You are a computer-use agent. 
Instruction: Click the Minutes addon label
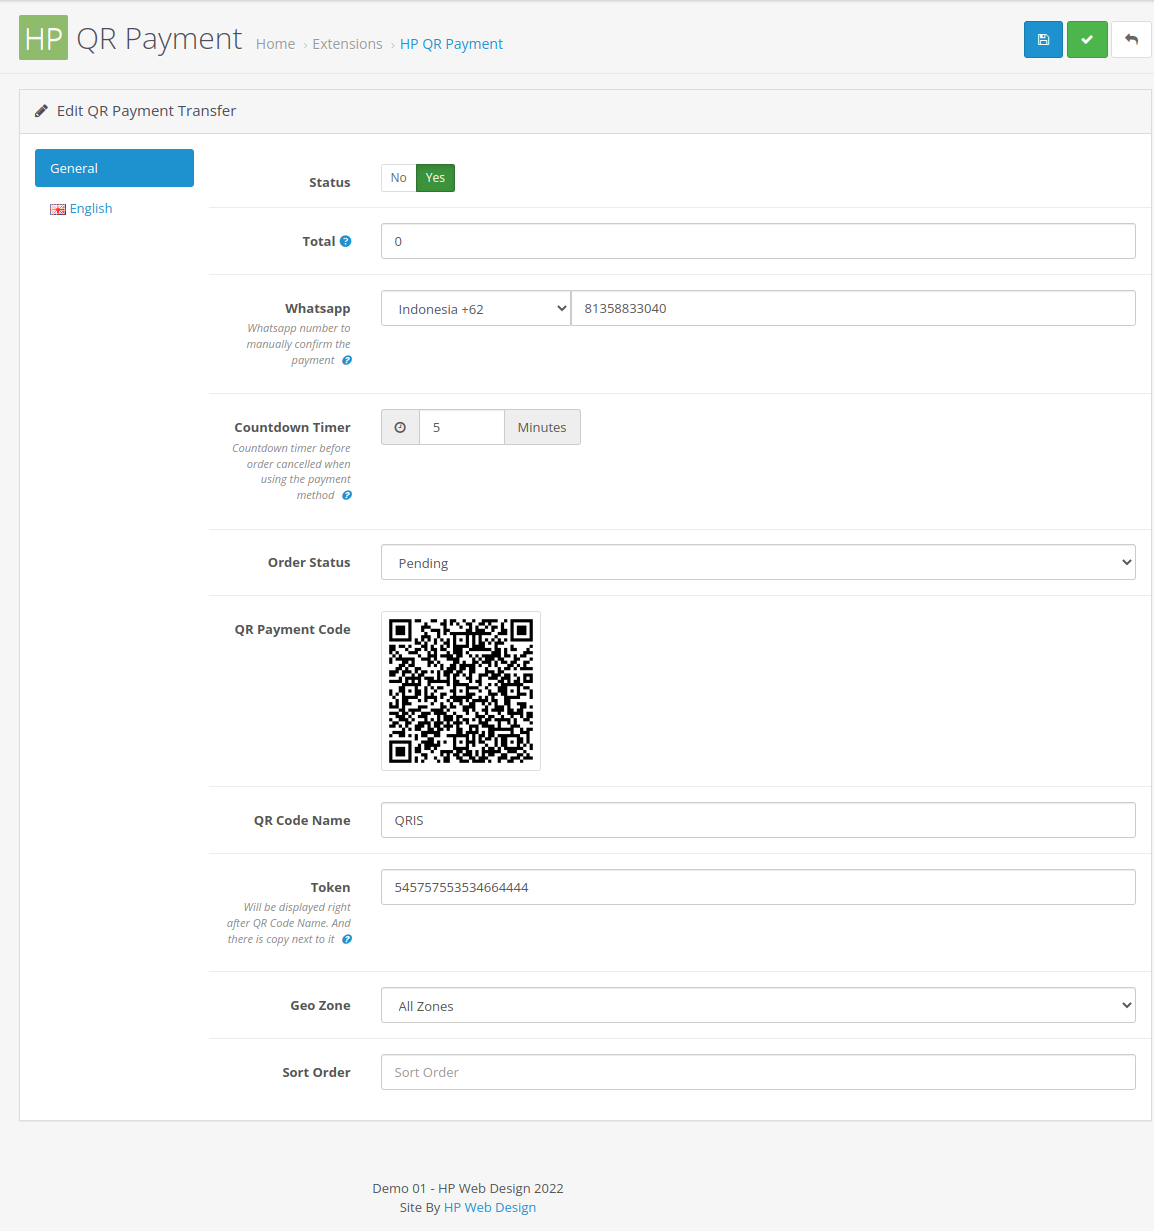542,427
